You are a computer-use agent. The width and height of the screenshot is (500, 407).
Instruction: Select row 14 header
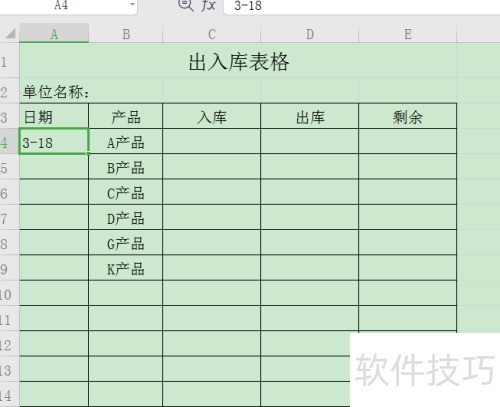pyautogui.click(x=9, y=395)
